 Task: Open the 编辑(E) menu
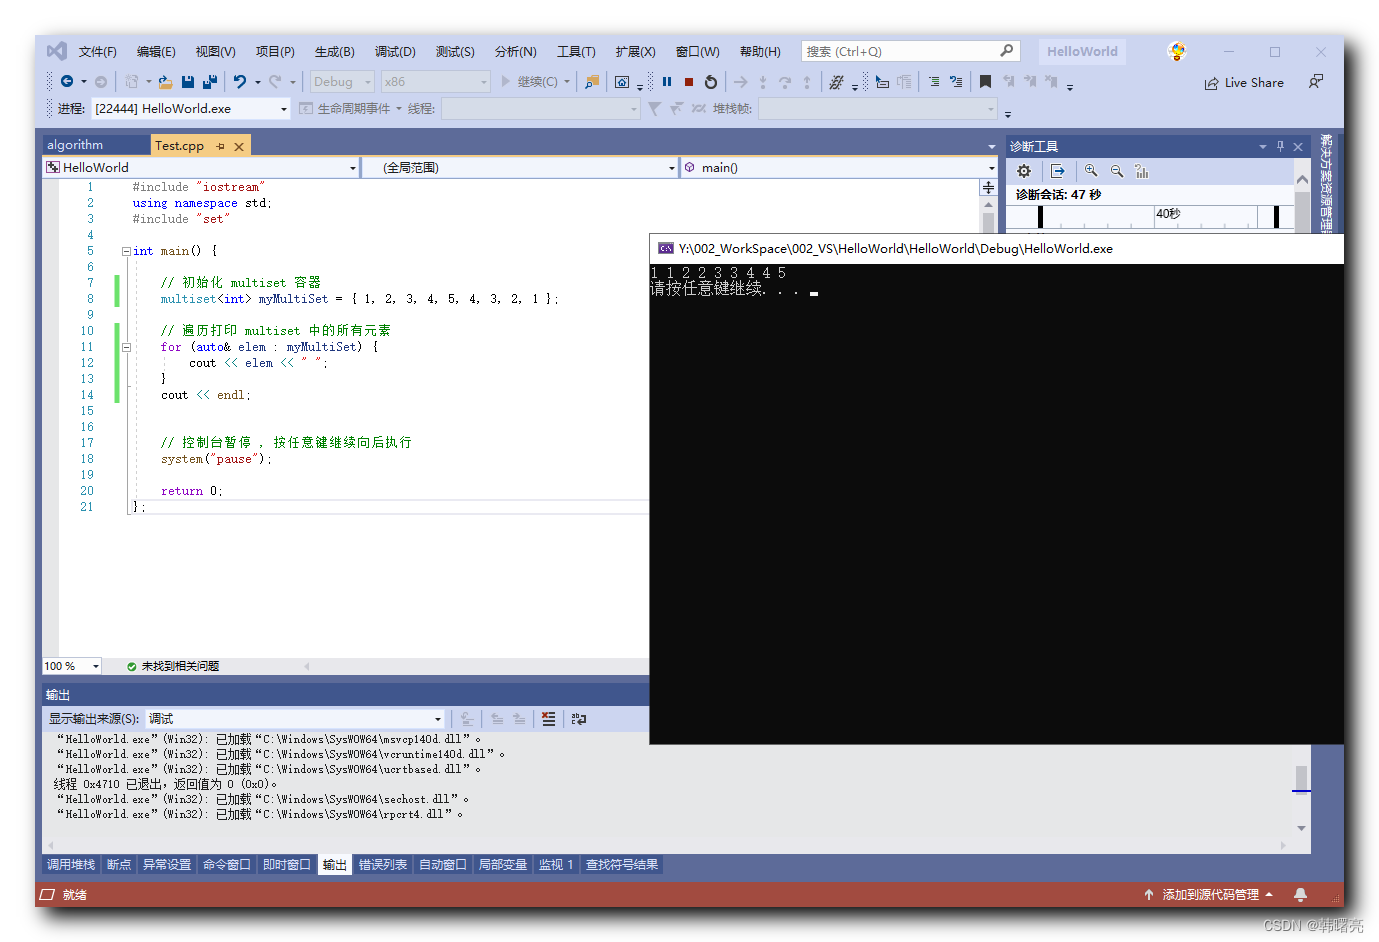click(156, 51)
